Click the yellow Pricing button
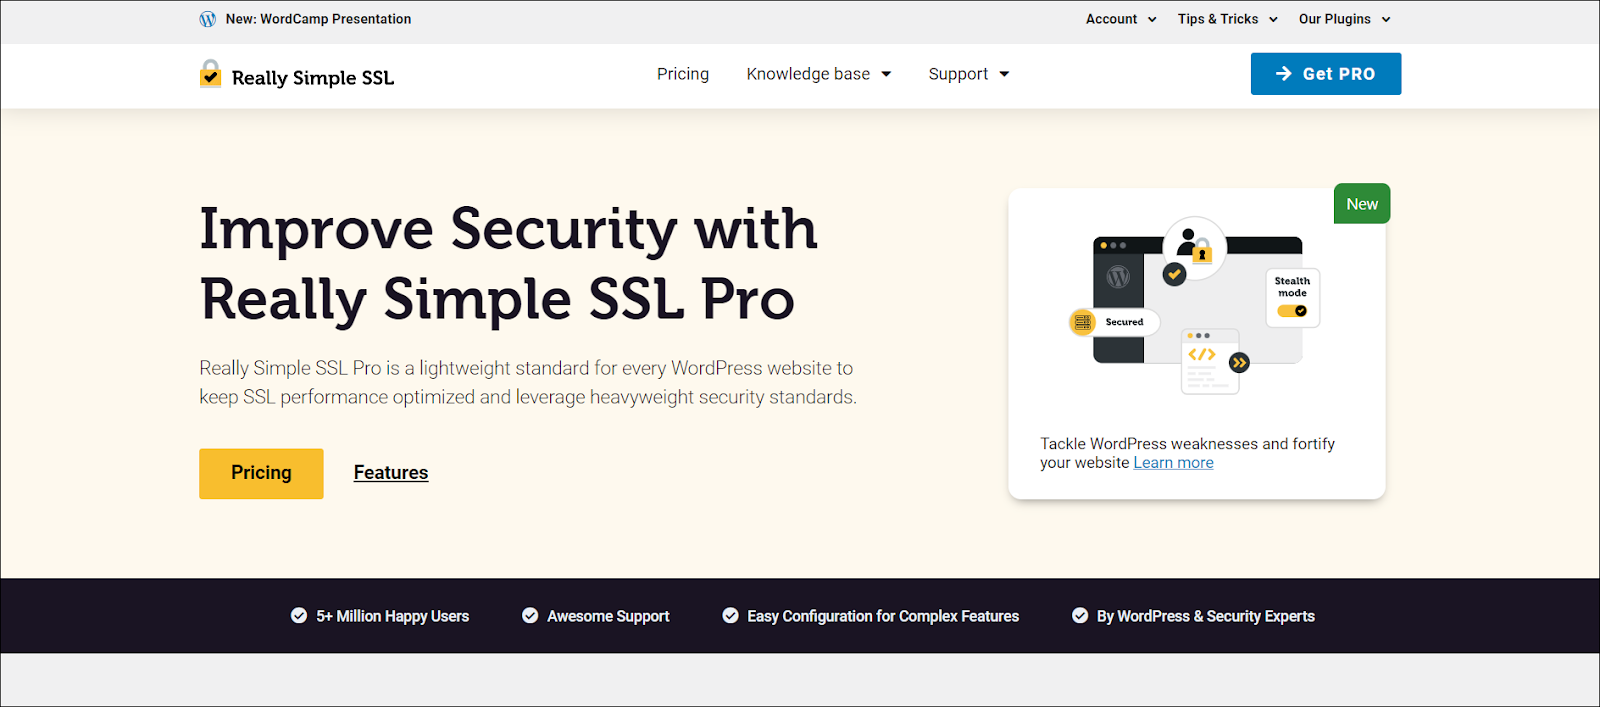The width and height of the screenshot is (1600, 707). (261, 473)
